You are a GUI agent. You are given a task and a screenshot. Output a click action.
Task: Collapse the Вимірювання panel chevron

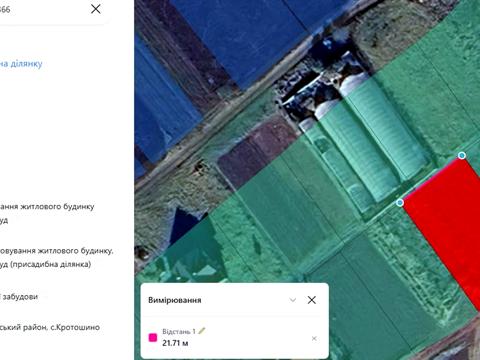pyautogui.click(x=293, y=300)
